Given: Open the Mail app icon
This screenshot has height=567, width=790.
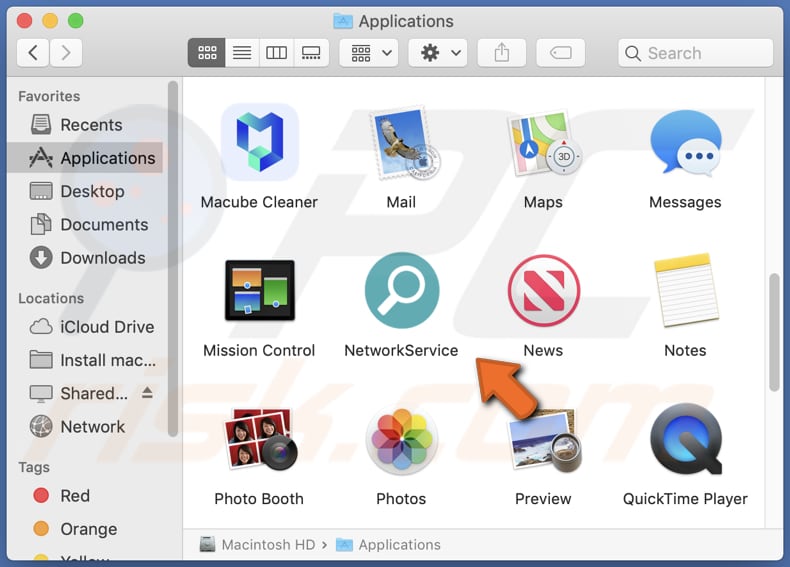Looking at the screenshot, I should point(404,144).
